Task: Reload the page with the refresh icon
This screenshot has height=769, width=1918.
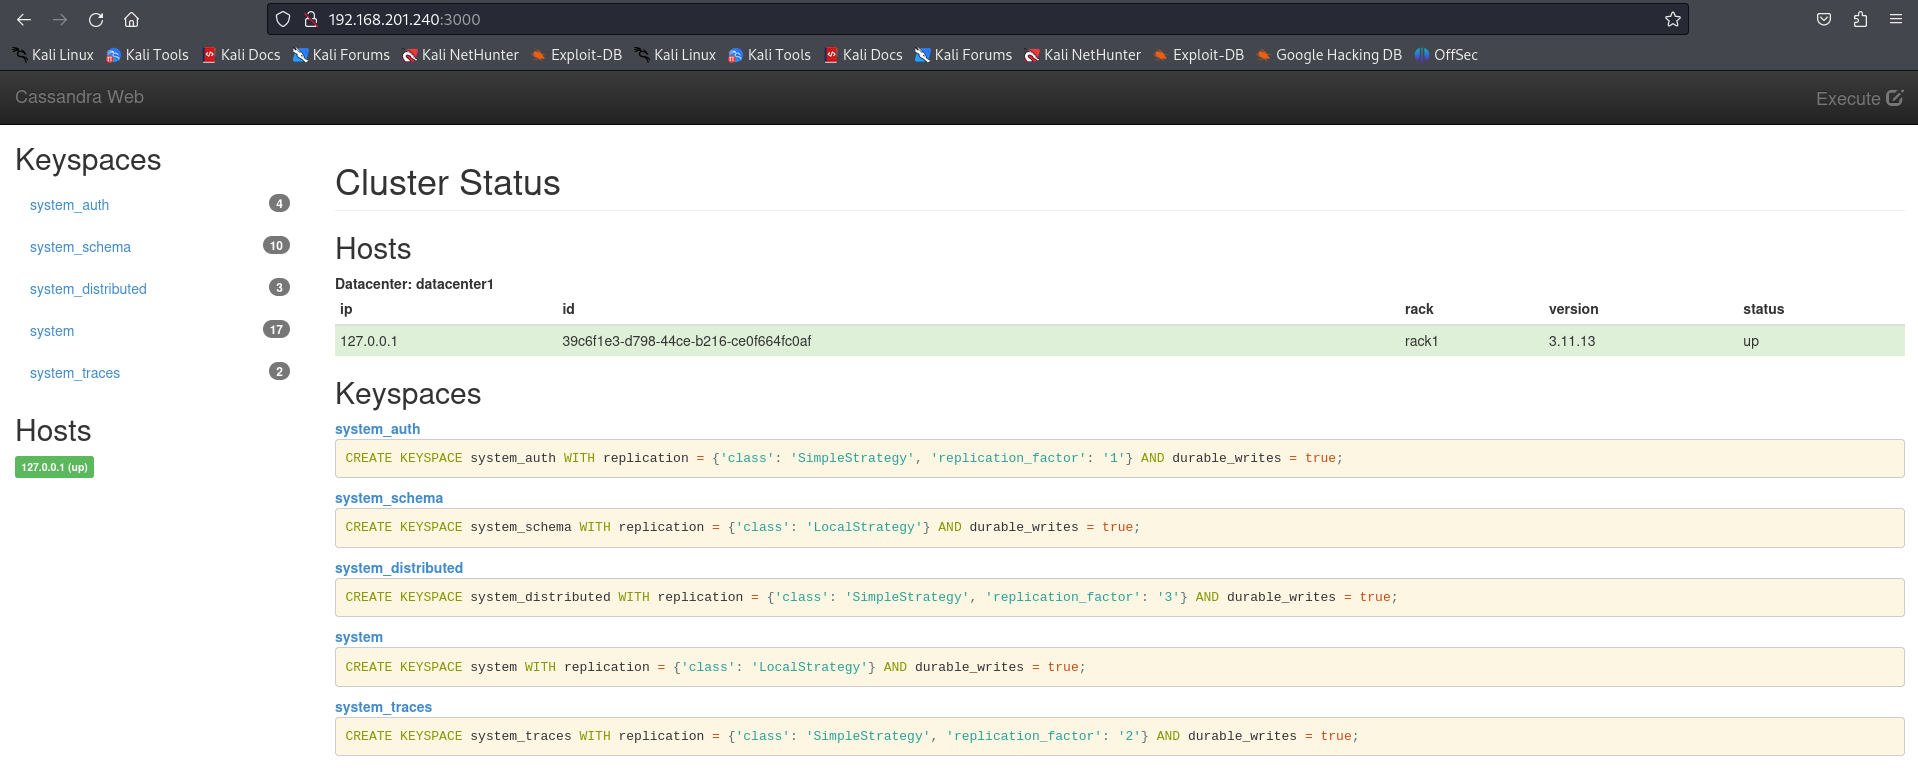Action: pyautogui.click(x=96, y=19)
